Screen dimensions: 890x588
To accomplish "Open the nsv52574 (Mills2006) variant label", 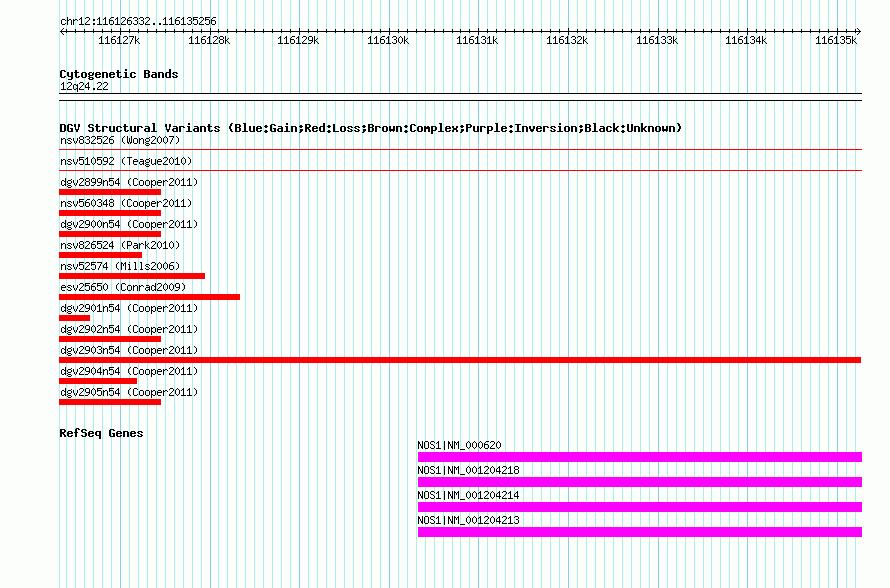I will [x=120, y=266].
